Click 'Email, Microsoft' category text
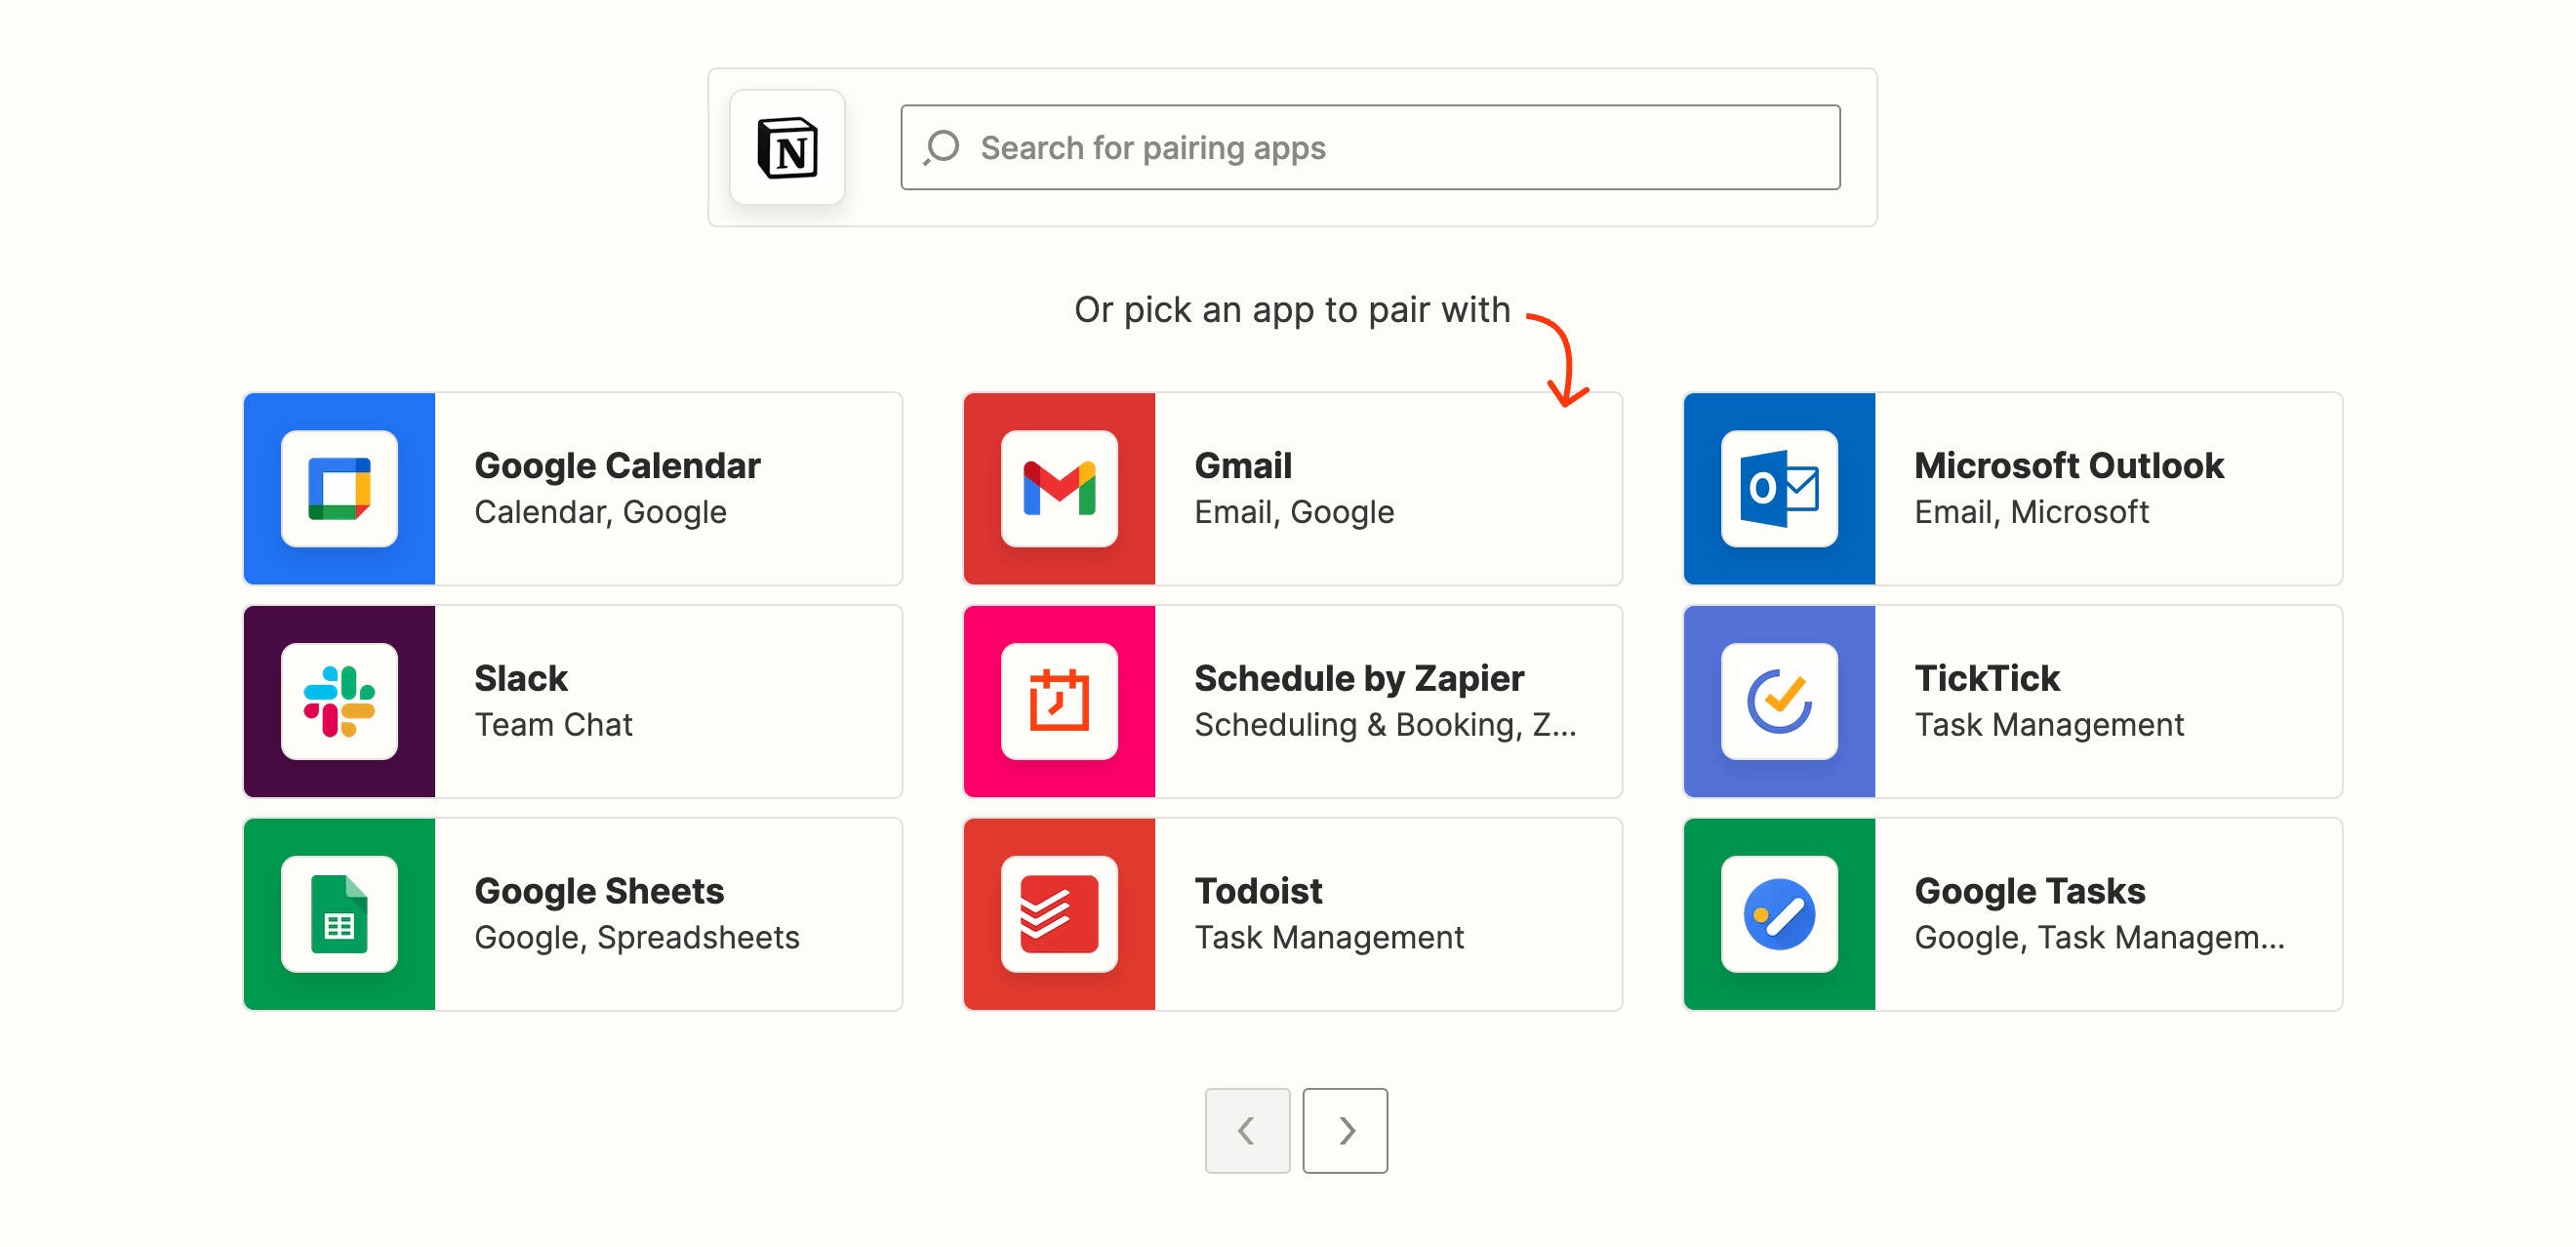This screenshot has width=2576, height=1247. [x=2031, y=512]
